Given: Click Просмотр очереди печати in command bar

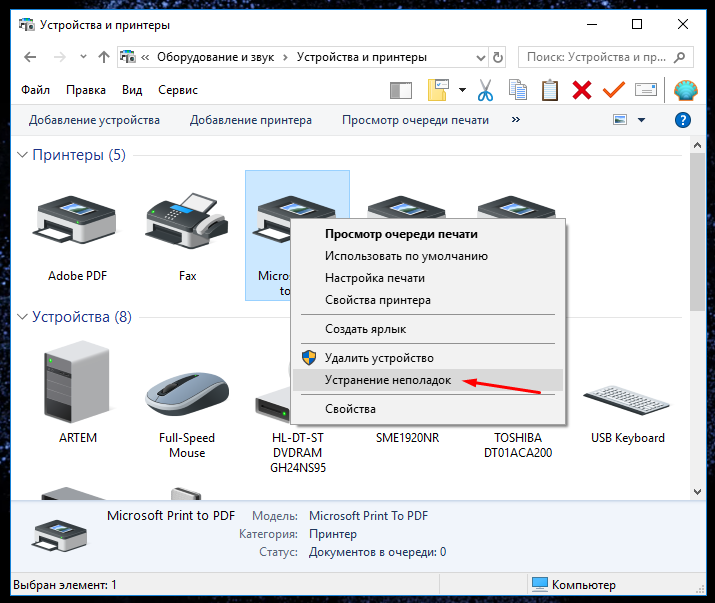Looking at the screenshot, I should point(415,120).
